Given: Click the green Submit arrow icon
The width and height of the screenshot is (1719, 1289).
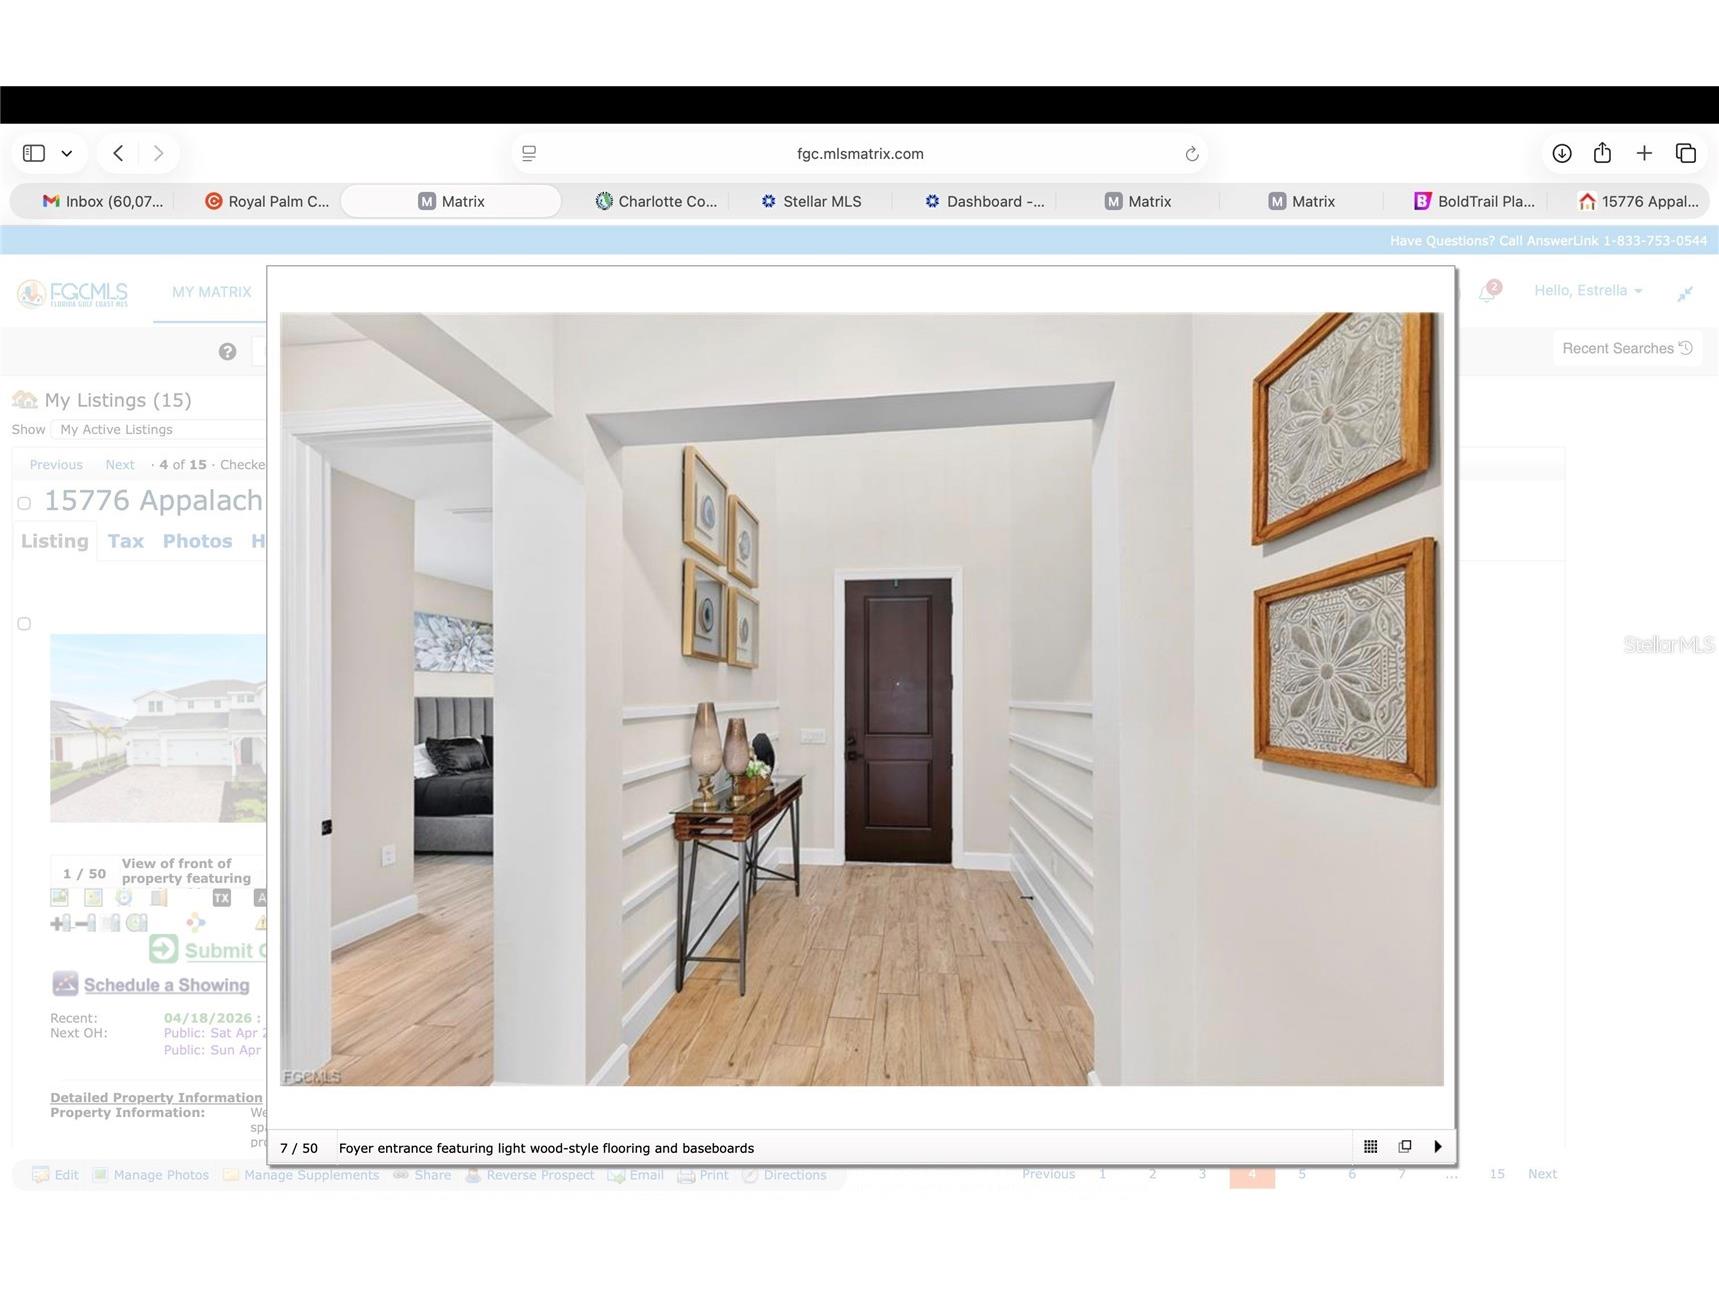Looking at the screenshot, I should click(164, 949).
